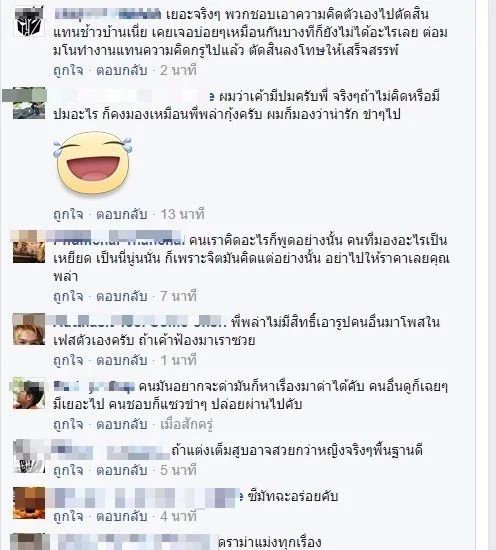The image size is (496, 550).
Task: Like the comment posted 1 นาที ago
Action: tap(68, 360)
